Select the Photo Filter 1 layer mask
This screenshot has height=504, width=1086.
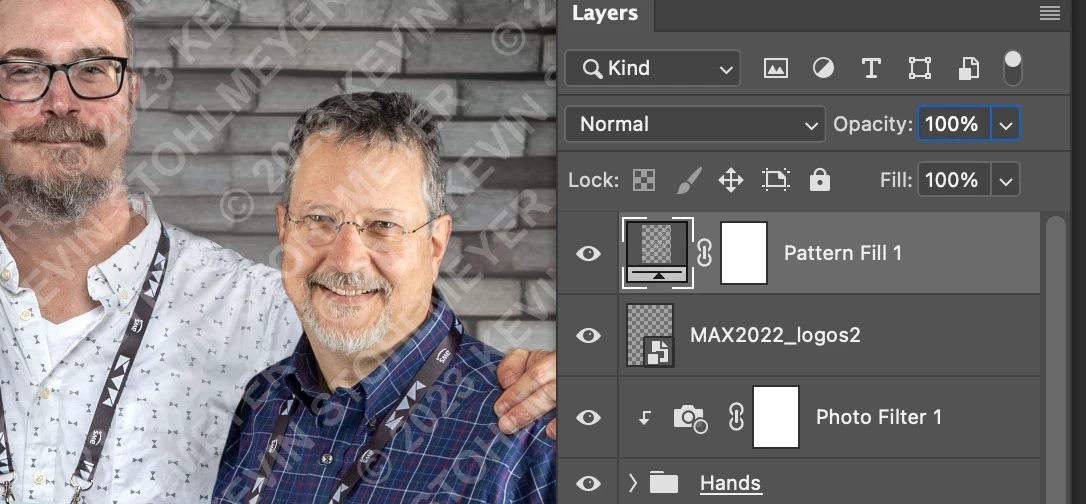point(776,417)
